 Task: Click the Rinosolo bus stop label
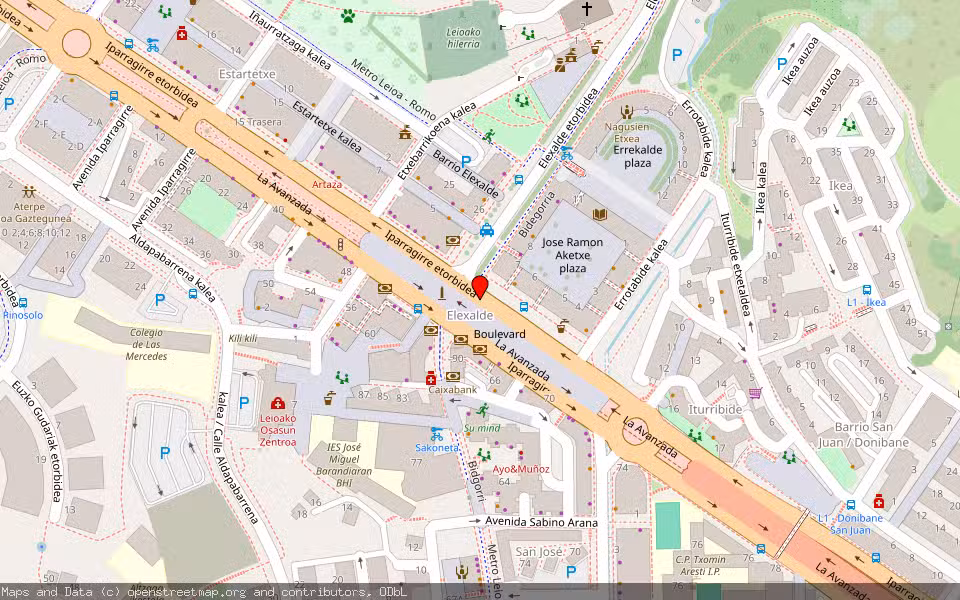tap(23, 315)
